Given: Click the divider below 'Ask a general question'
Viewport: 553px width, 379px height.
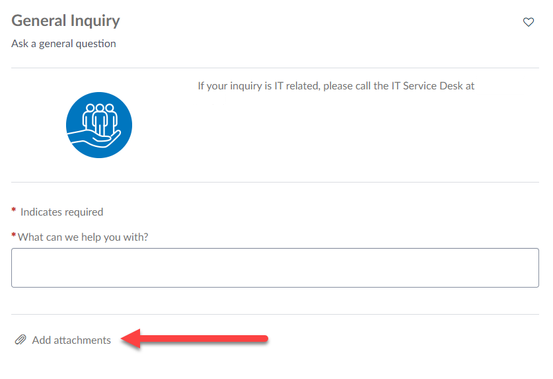Looking at the screenshot, I should pos(275,67).
